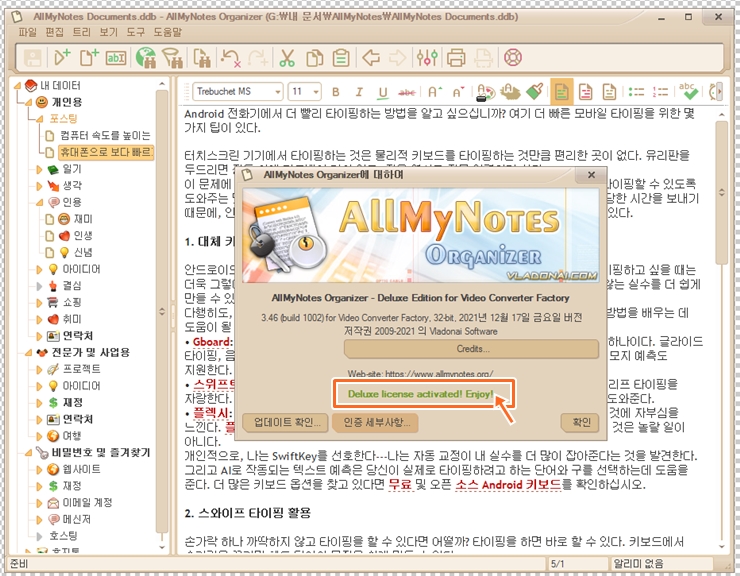Viewport: 740px width, 576px height.
Task: Open the 파일 menu
Action: 27,32
